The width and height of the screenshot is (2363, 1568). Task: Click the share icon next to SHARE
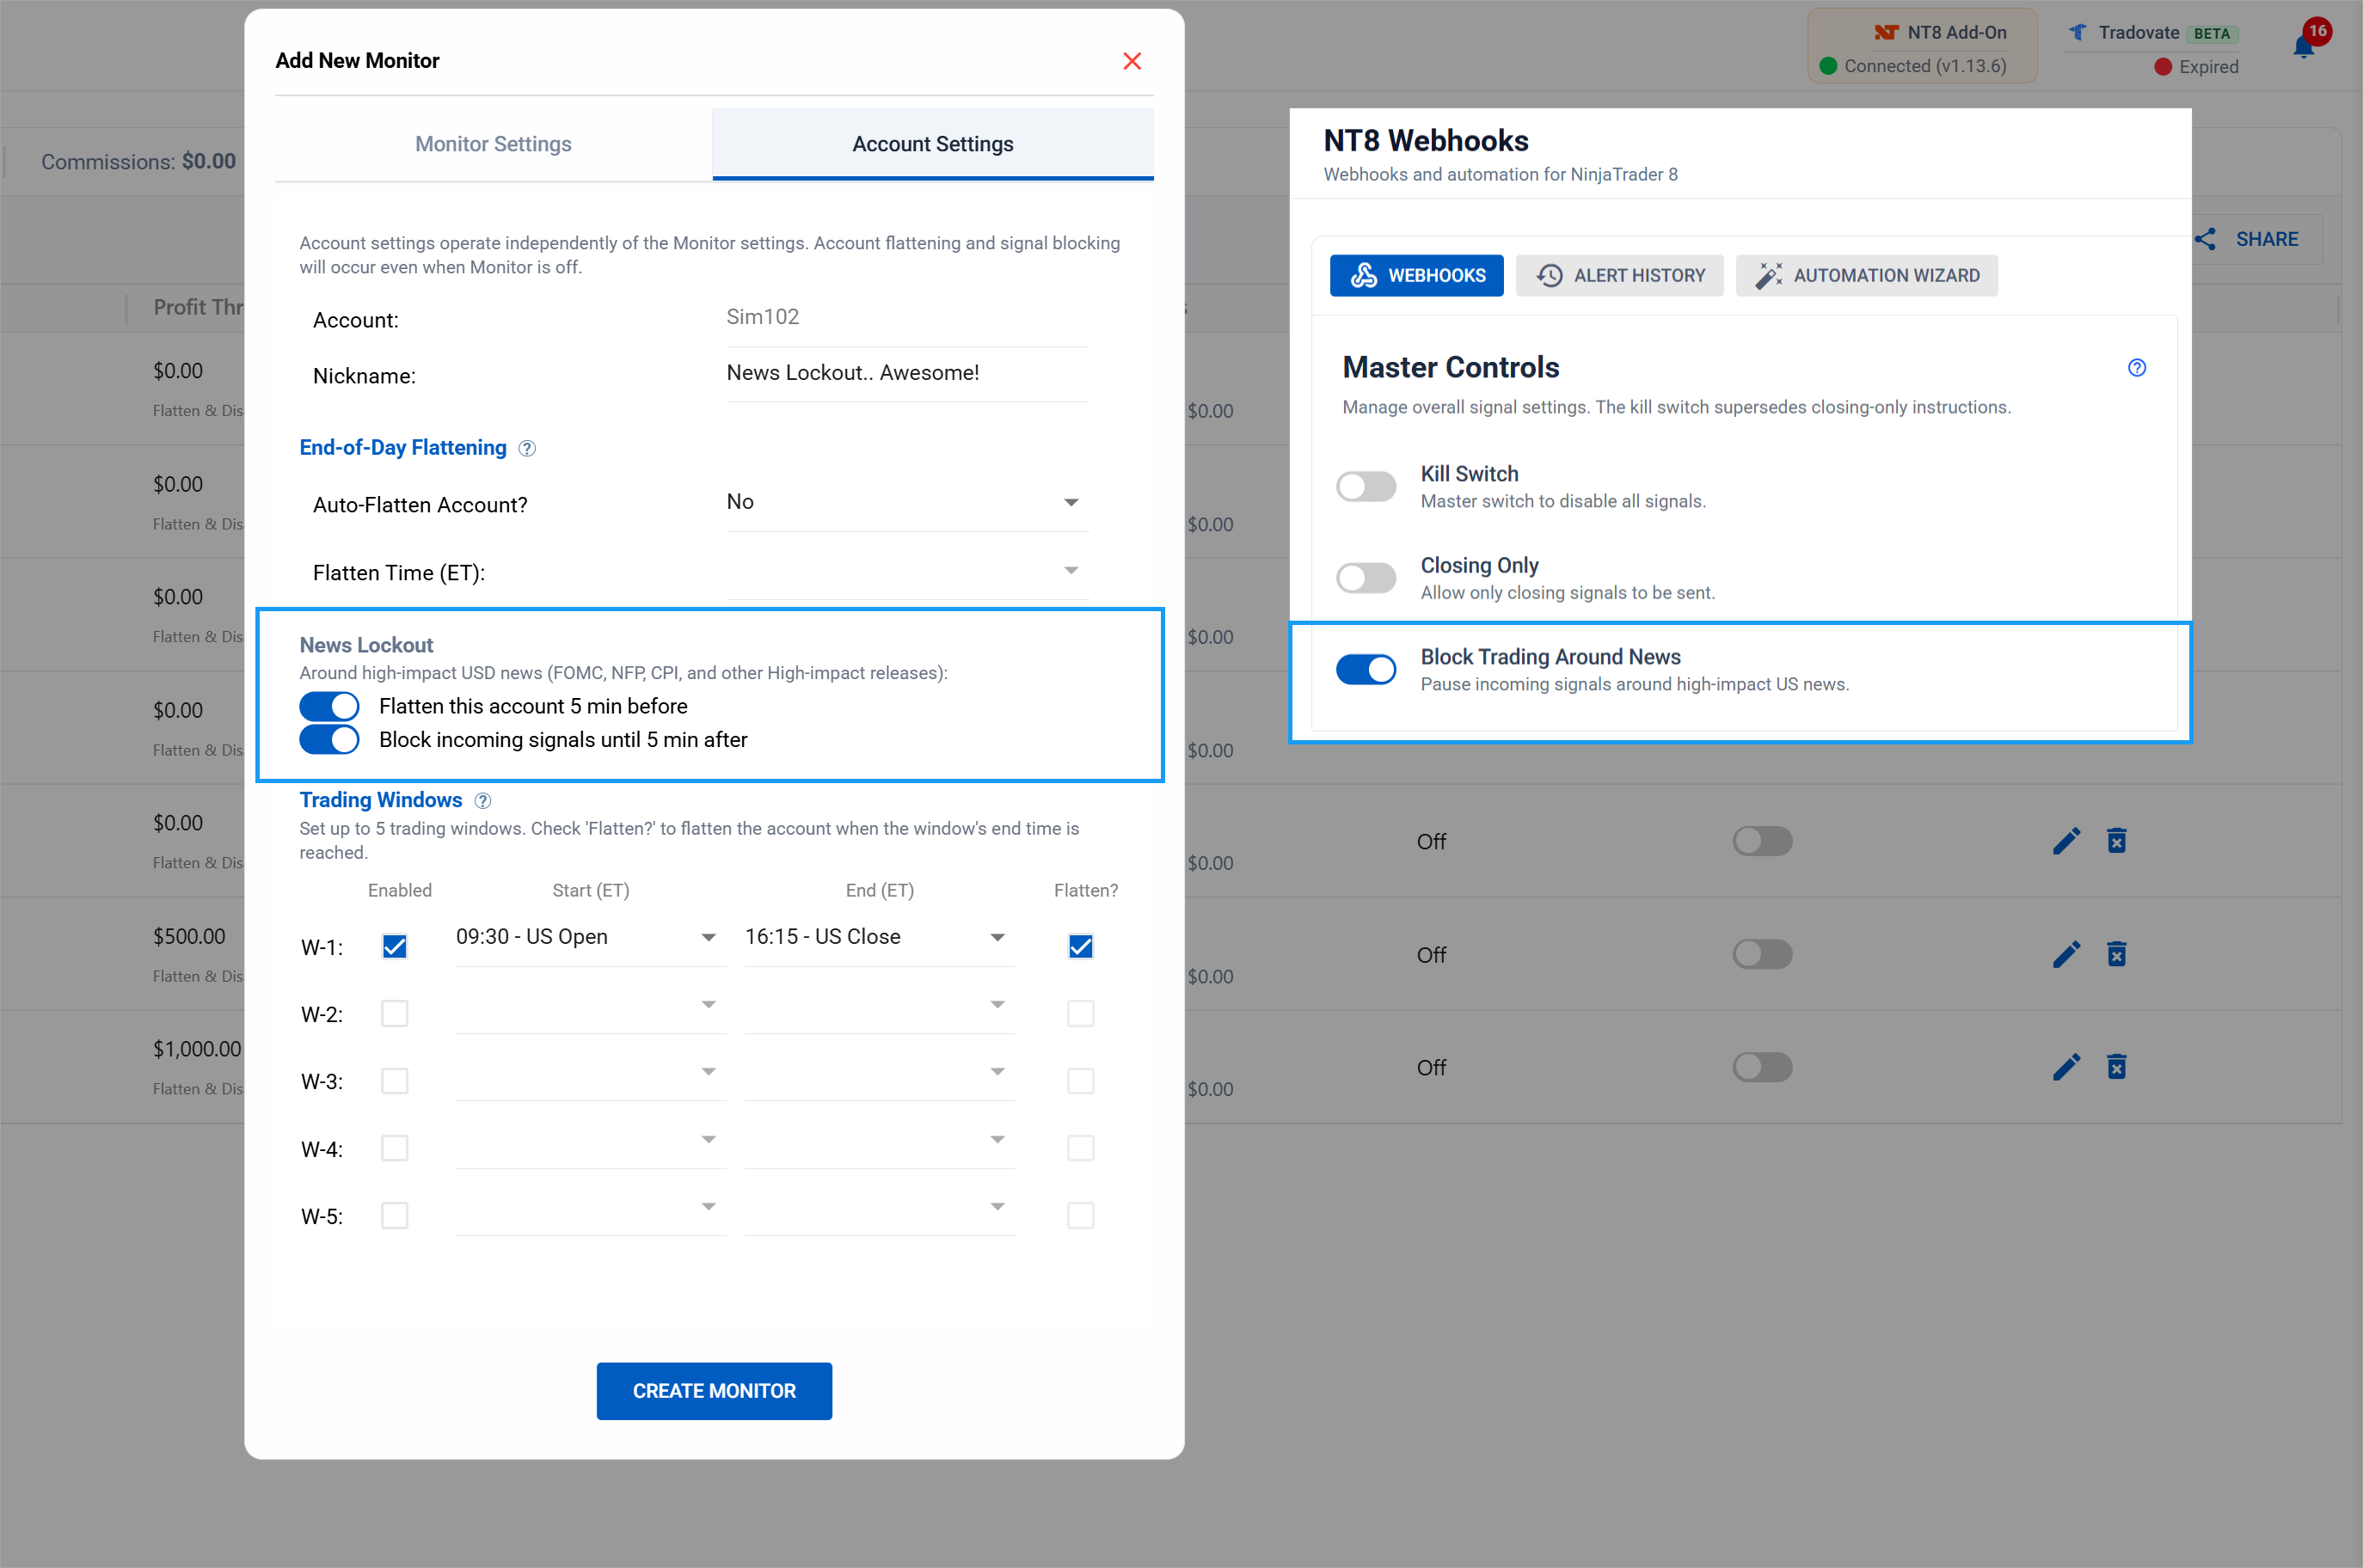pyautogui.click(x=2205, y=239)
